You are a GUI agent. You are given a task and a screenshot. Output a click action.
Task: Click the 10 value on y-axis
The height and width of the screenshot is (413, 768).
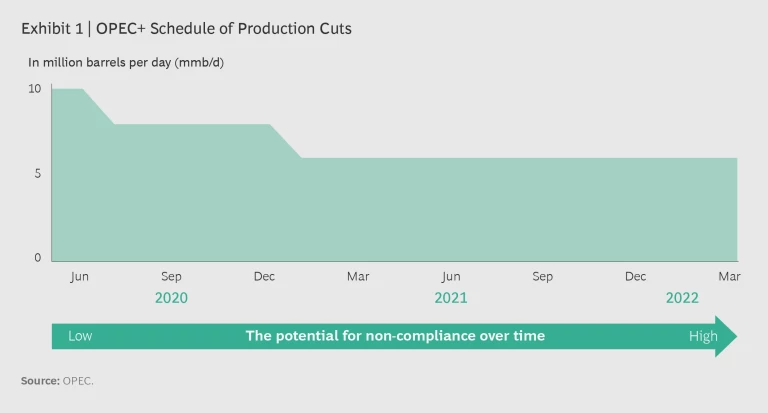35,88
